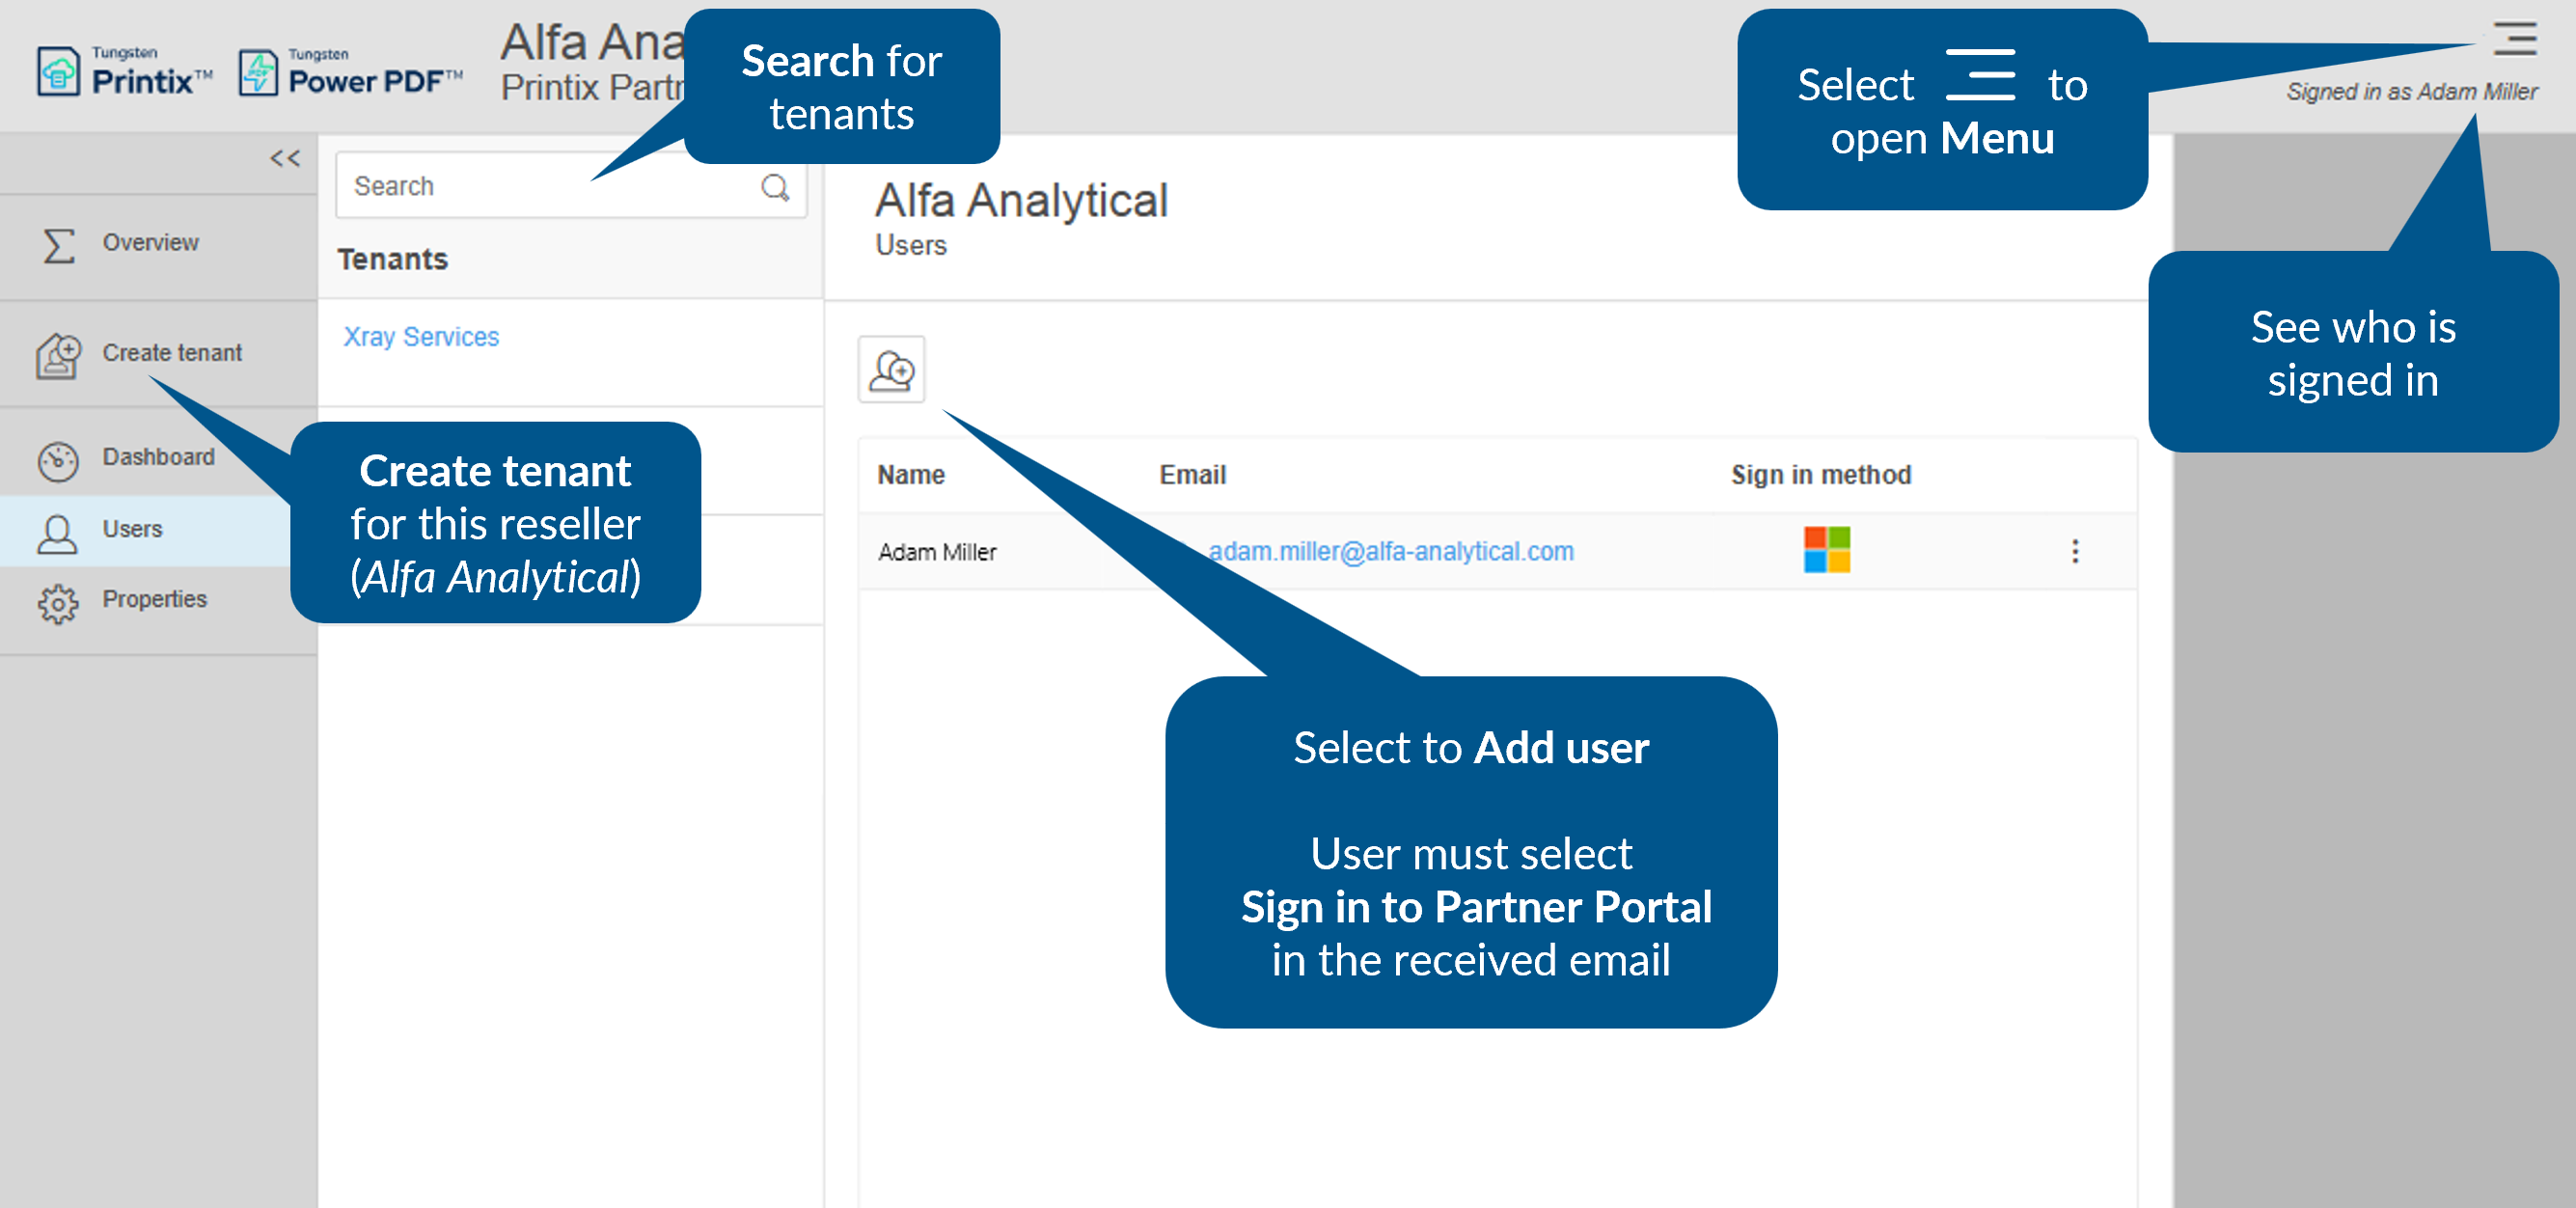Select Users in the sidebar

(x=132, y=529)
